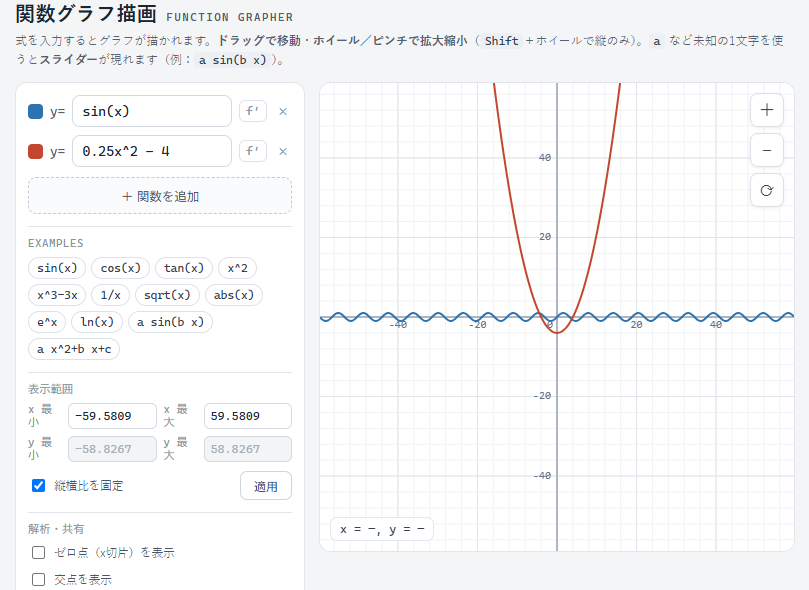Click the disabled y 最小 field −58.8267

pyautogui.click(x=112, y=449)
